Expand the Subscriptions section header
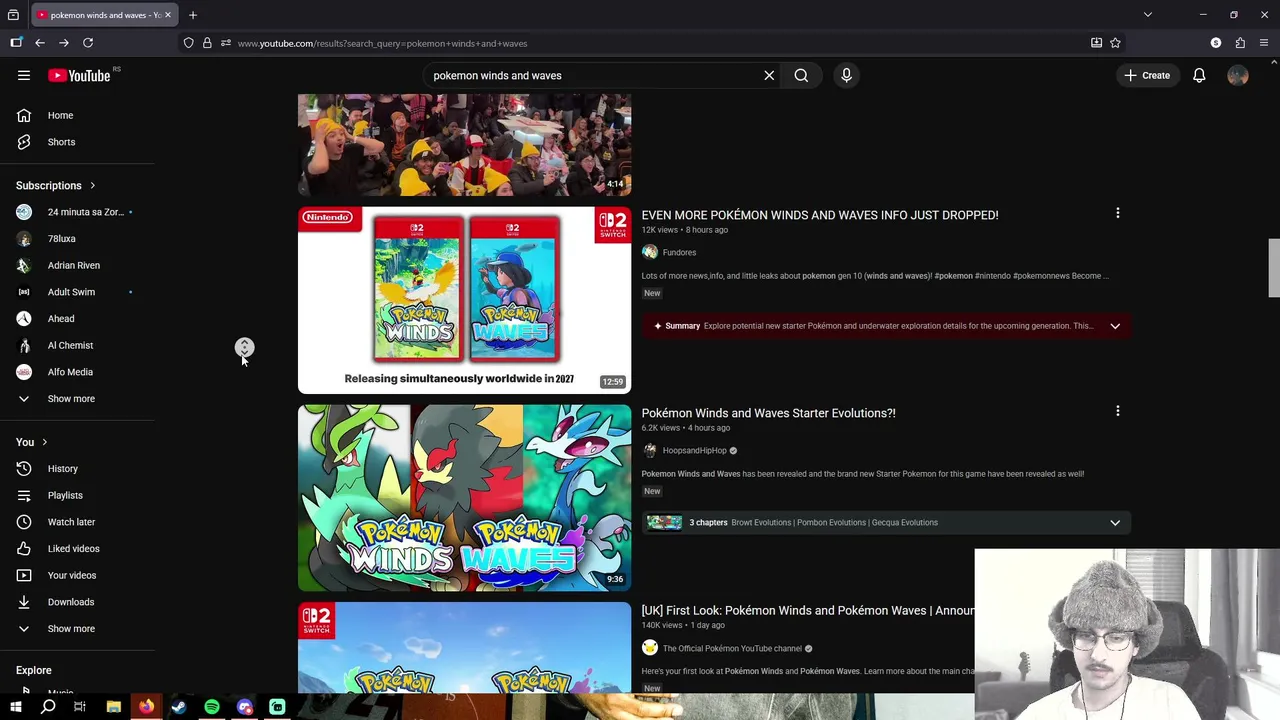 click(x=56, y=185)
